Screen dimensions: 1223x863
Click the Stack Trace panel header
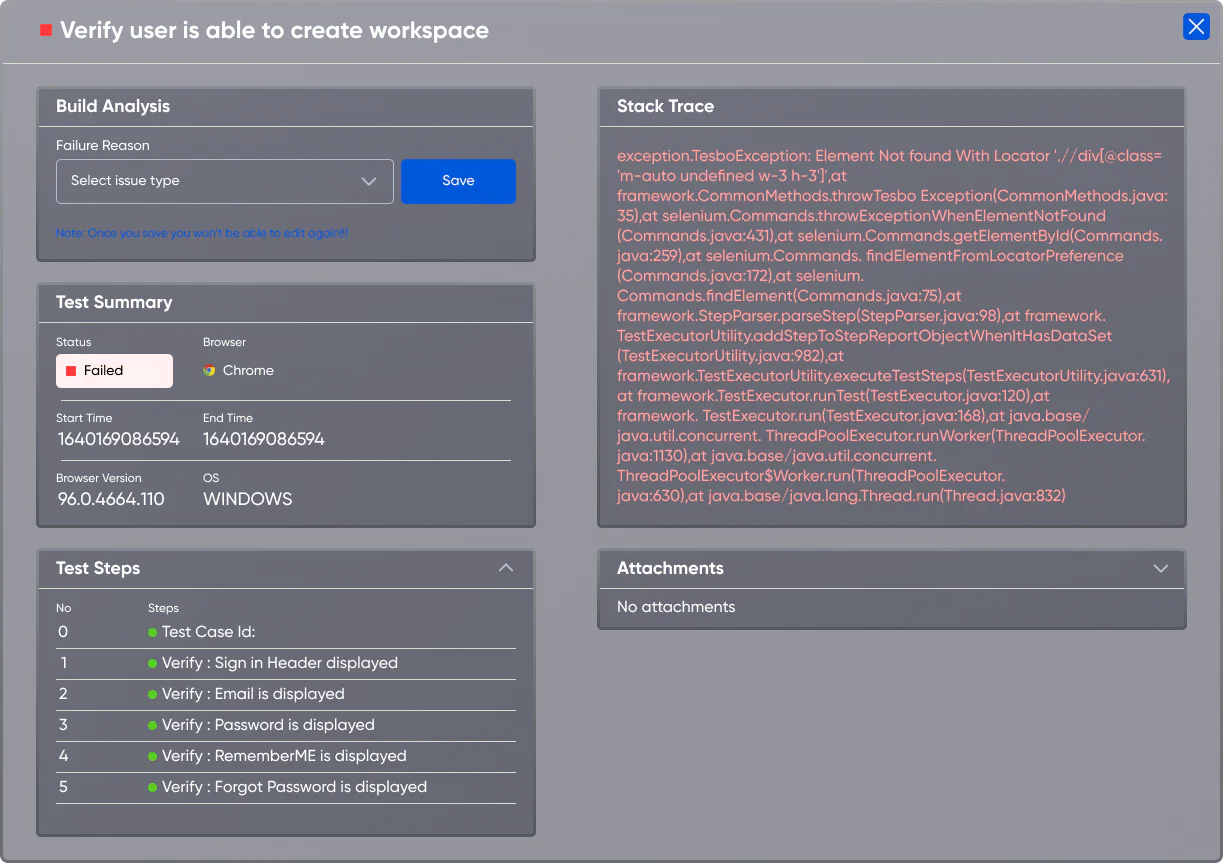point(892,107)
